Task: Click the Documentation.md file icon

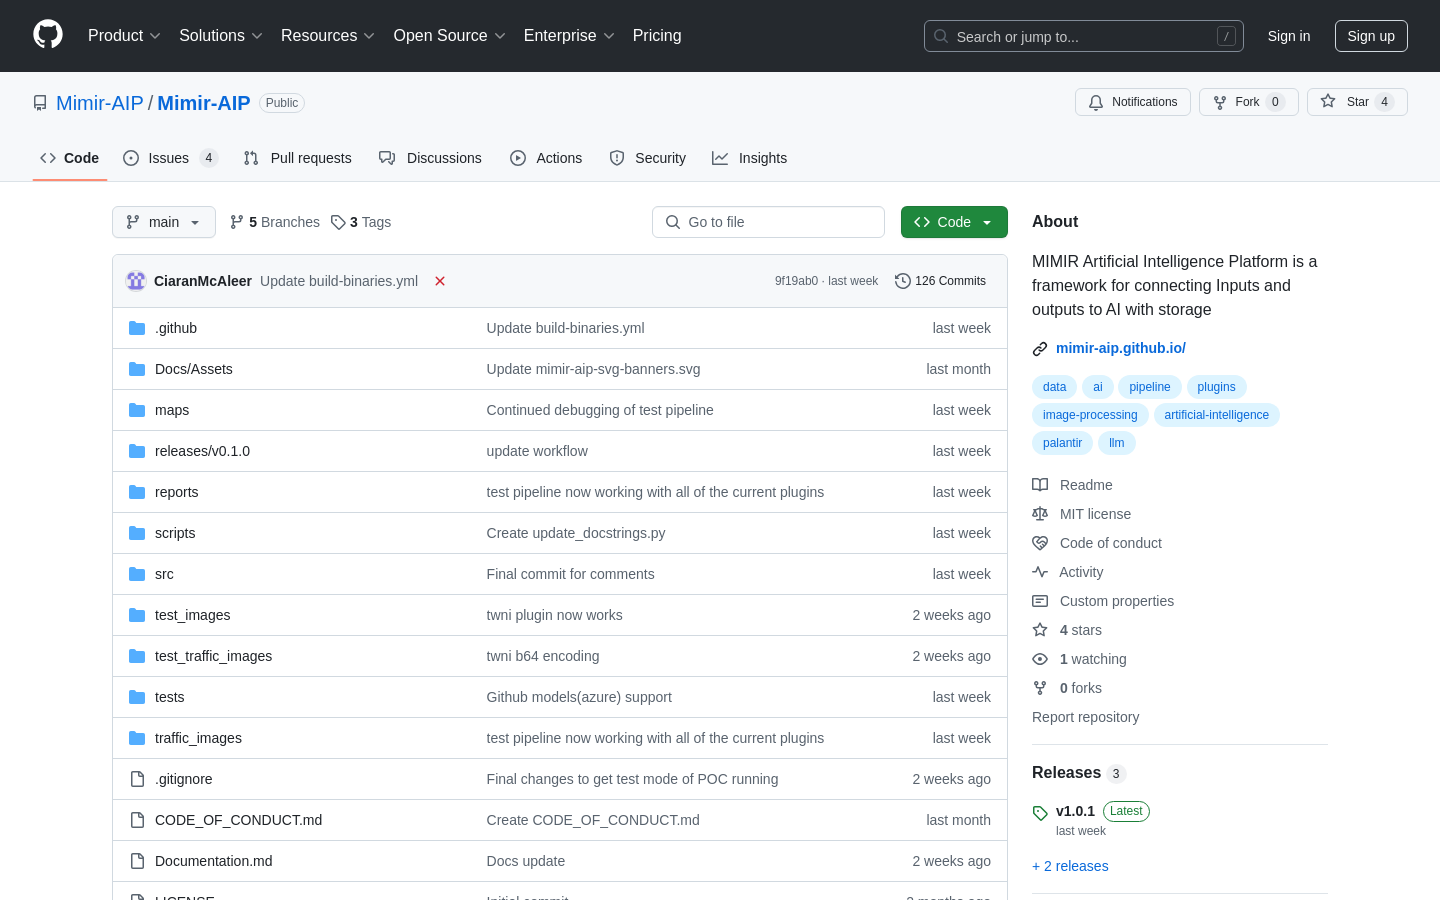Action: tap(137, 861)
